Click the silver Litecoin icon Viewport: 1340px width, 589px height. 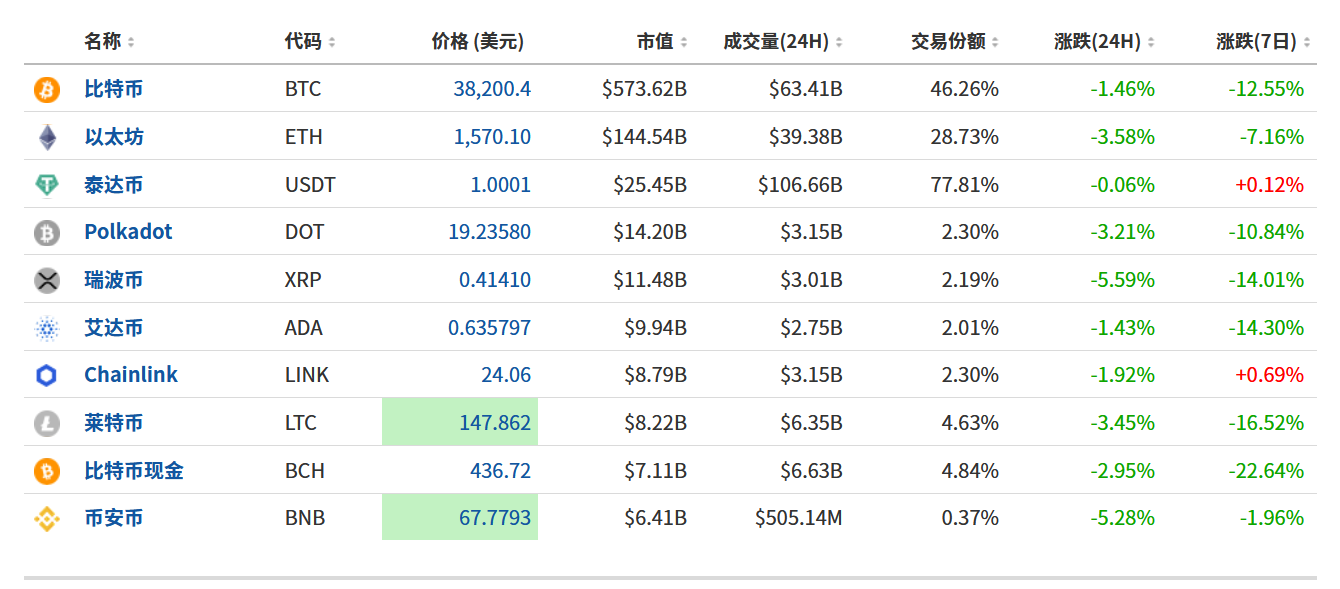tap(47, 424)
